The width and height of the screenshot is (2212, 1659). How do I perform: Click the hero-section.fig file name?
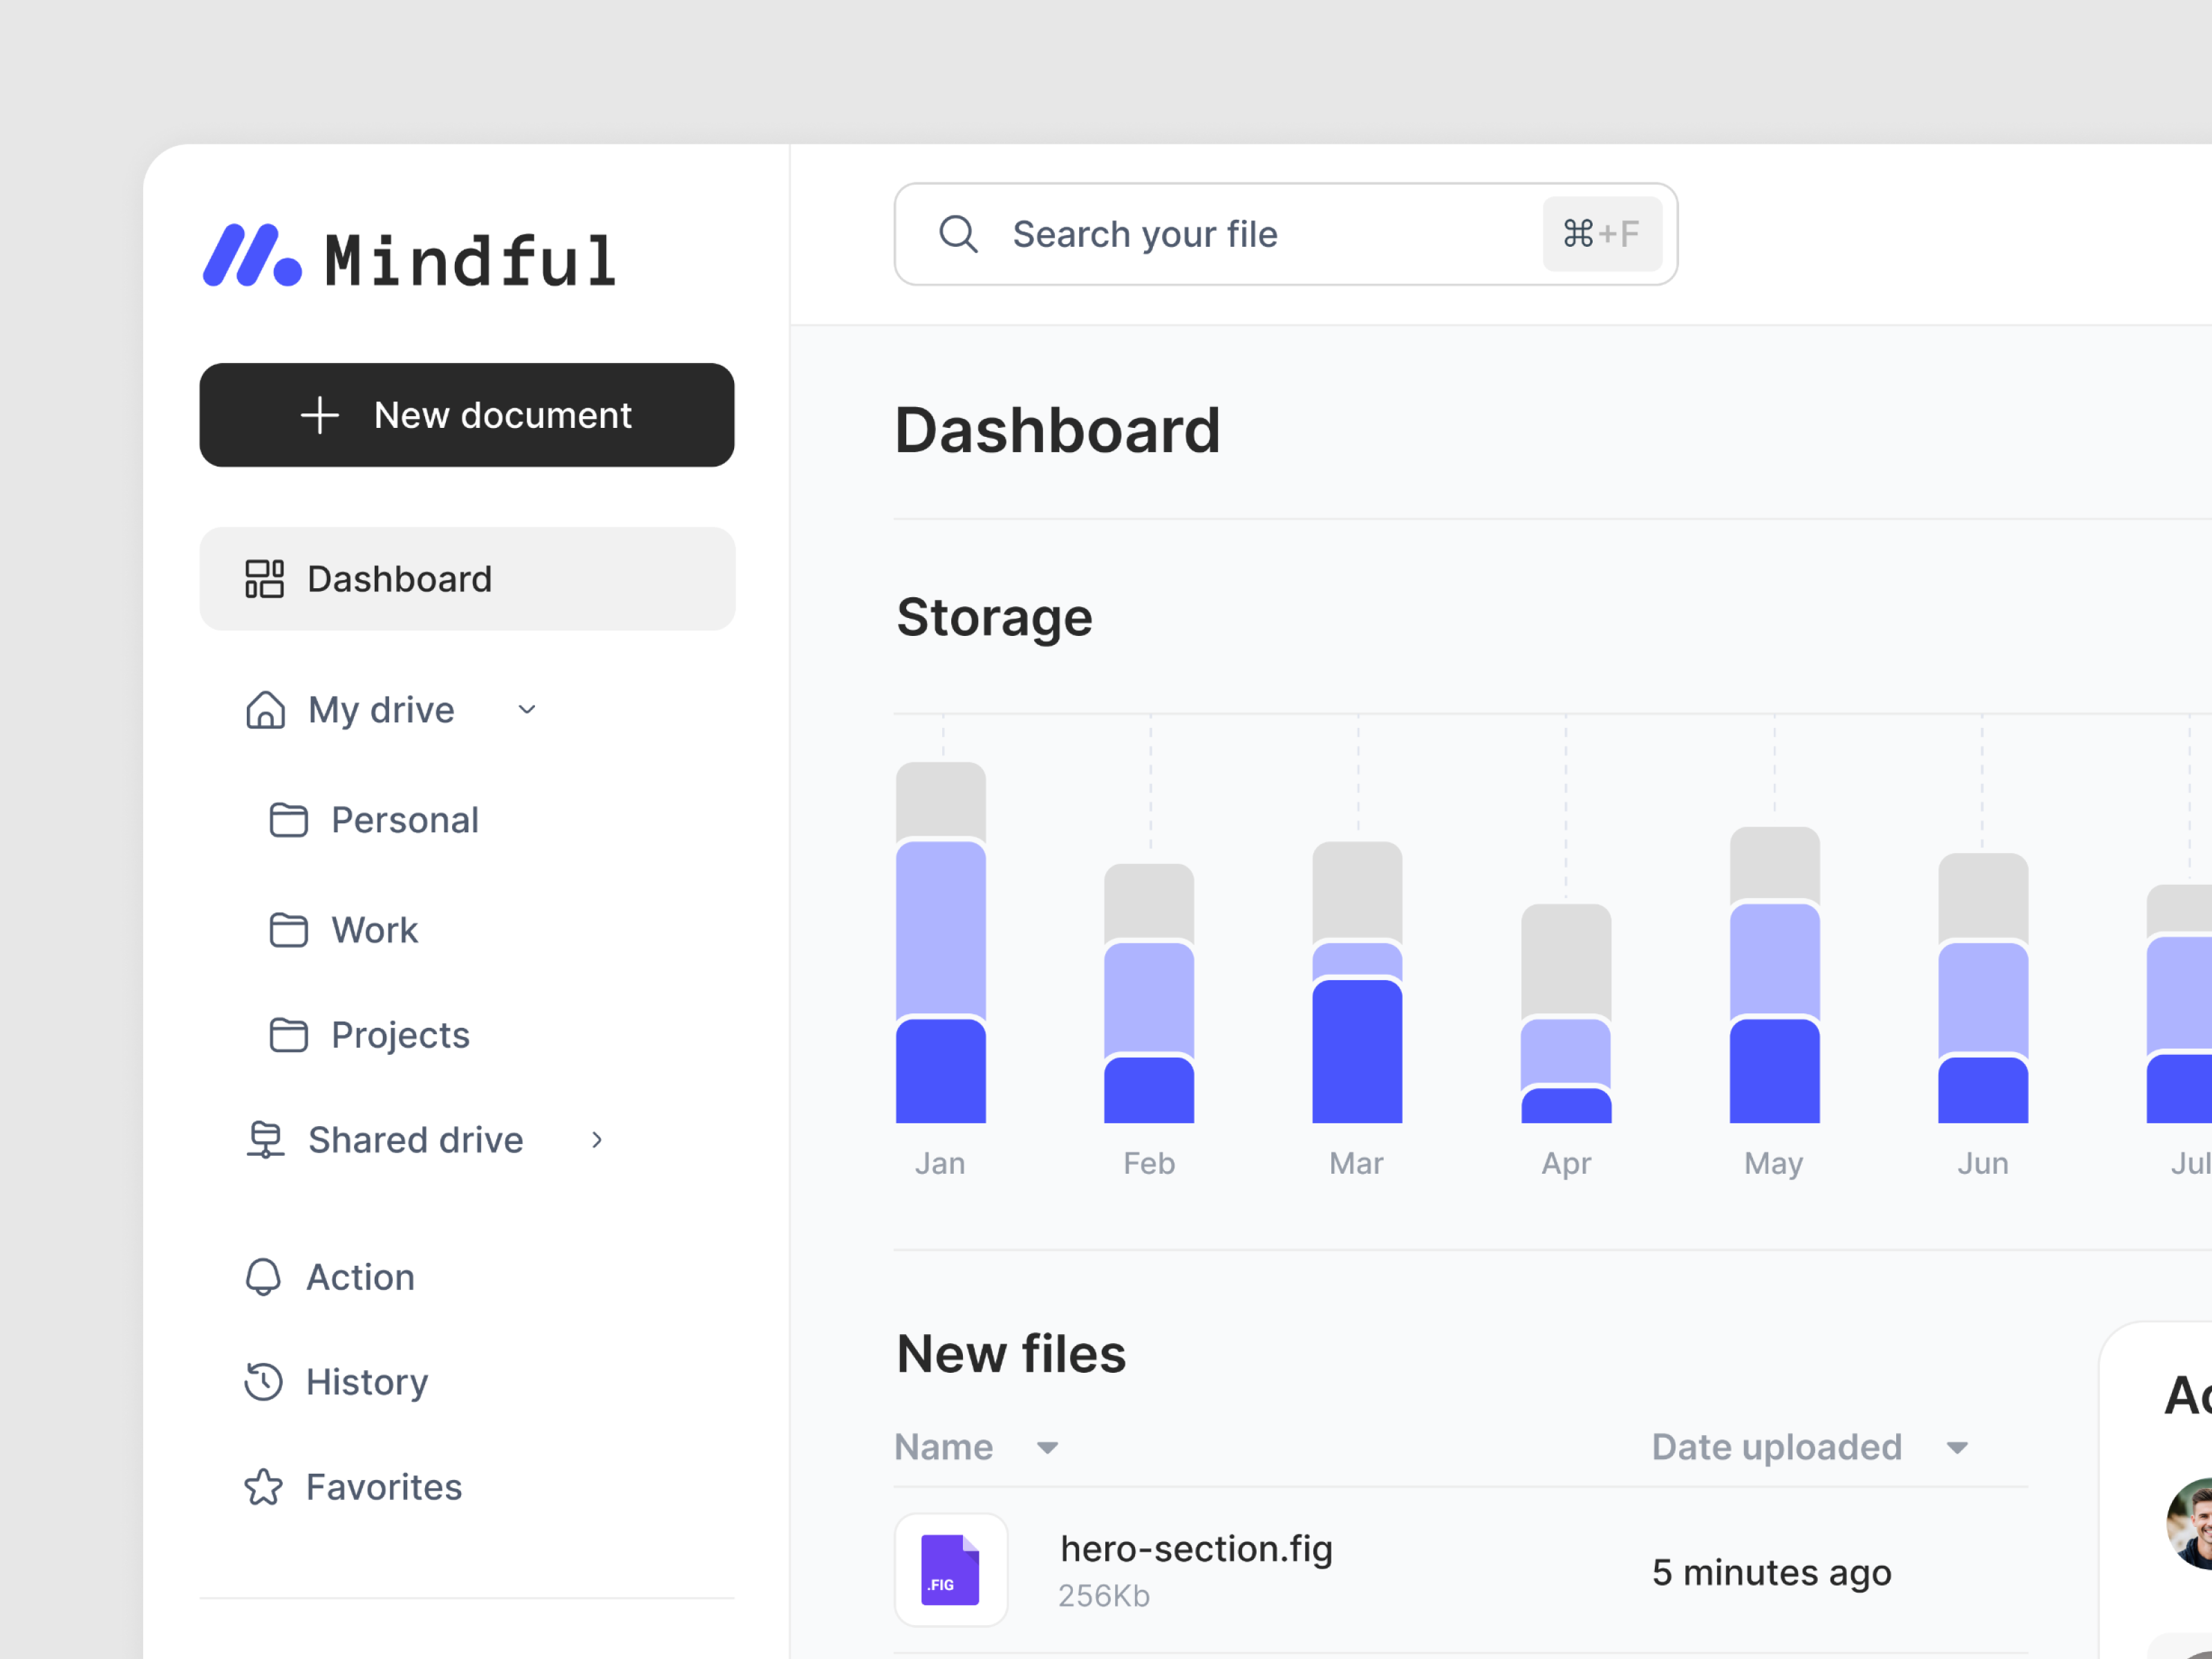pos(1196,1549)
